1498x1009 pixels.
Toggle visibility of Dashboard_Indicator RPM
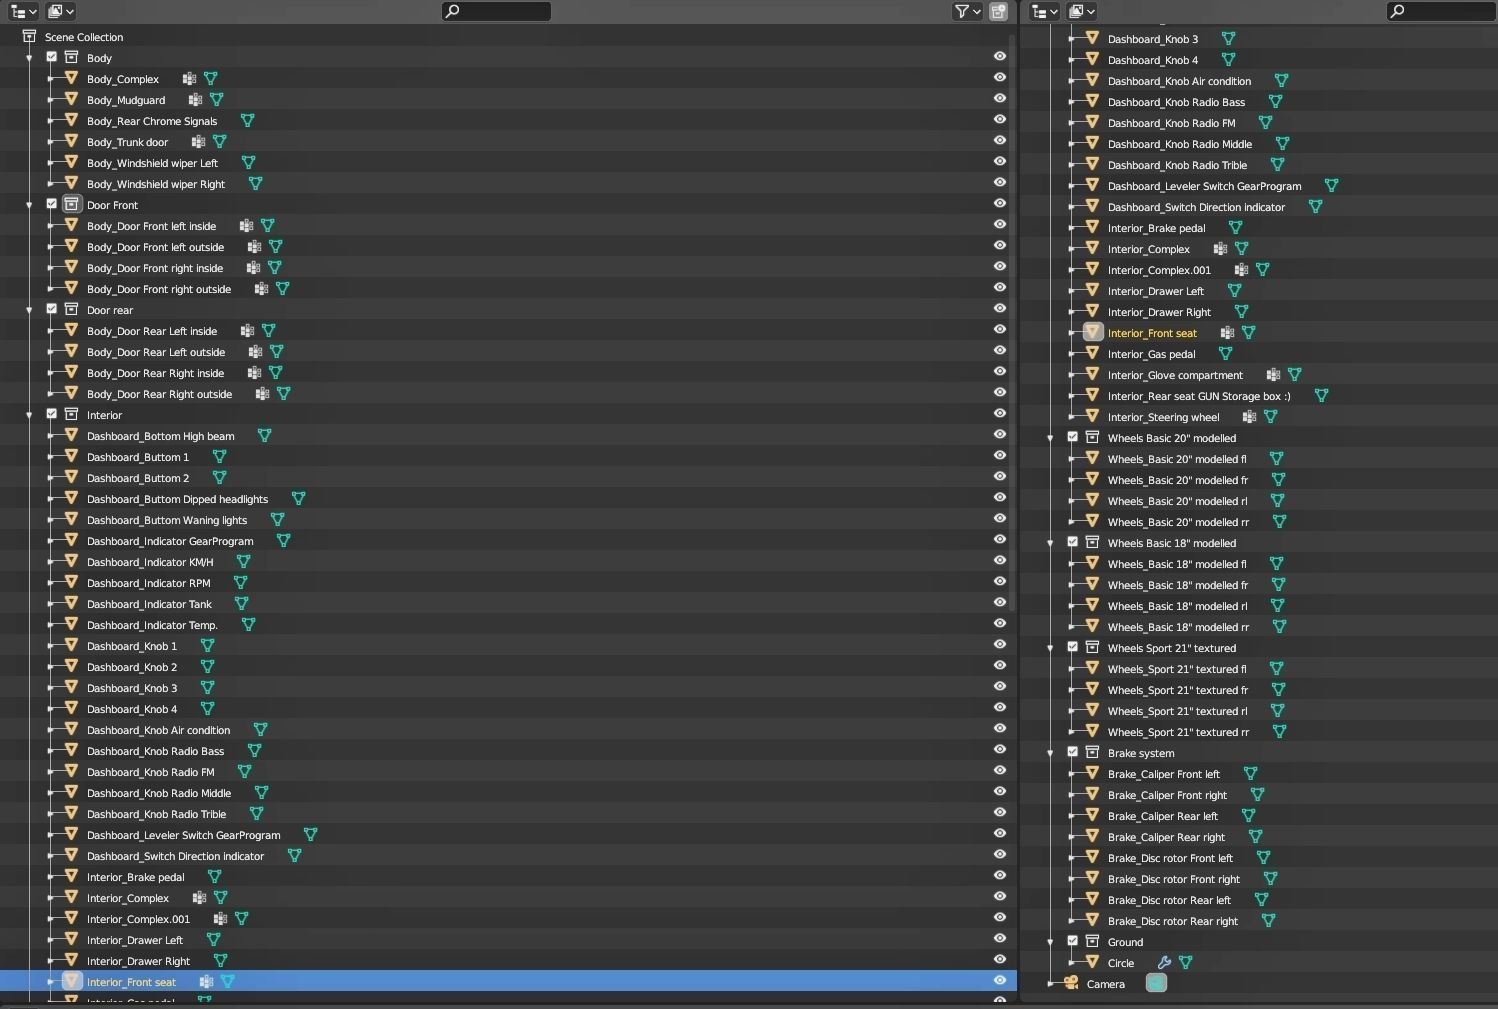click(x=999, y=582)
